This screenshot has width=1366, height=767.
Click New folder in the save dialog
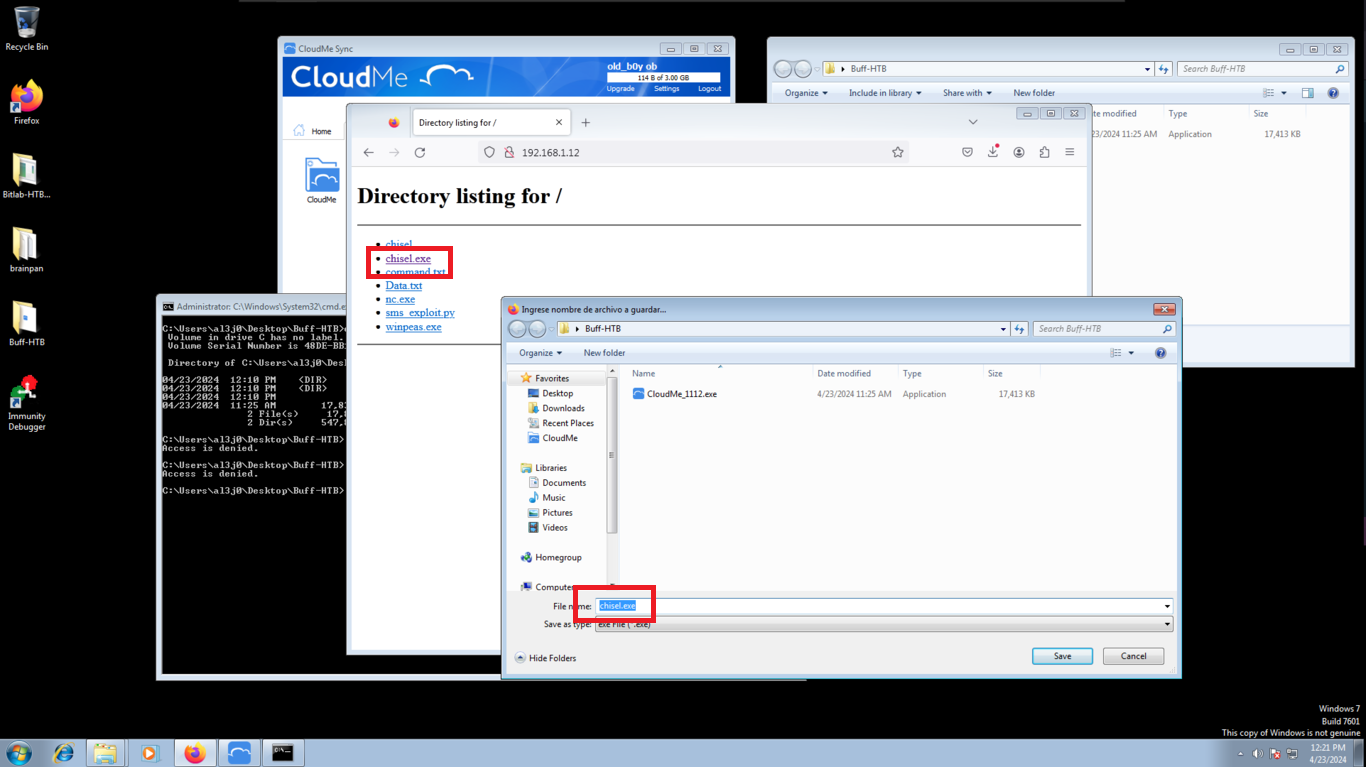coord(604,353)
